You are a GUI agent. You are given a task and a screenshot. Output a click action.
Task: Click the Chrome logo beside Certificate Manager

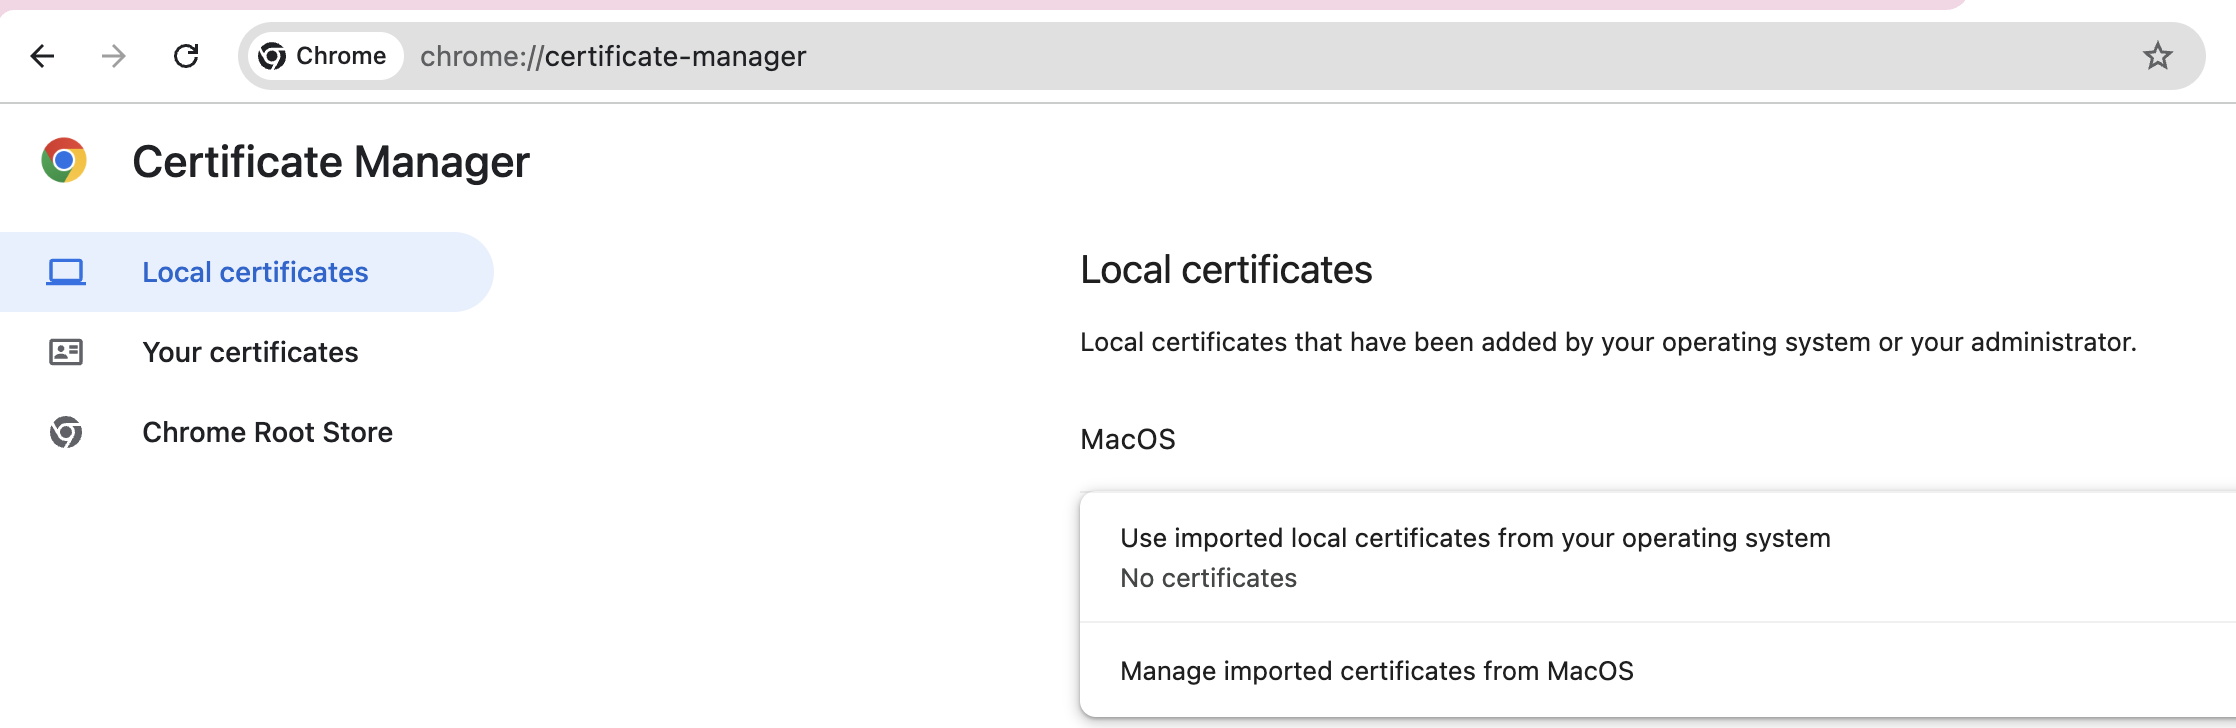(x=64, y=161)
